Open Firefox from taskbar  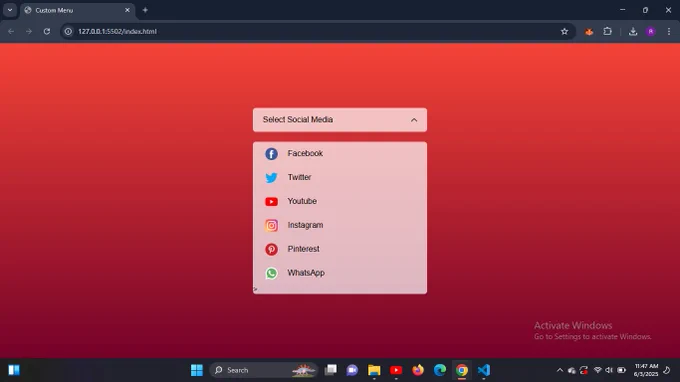point(418,370)
